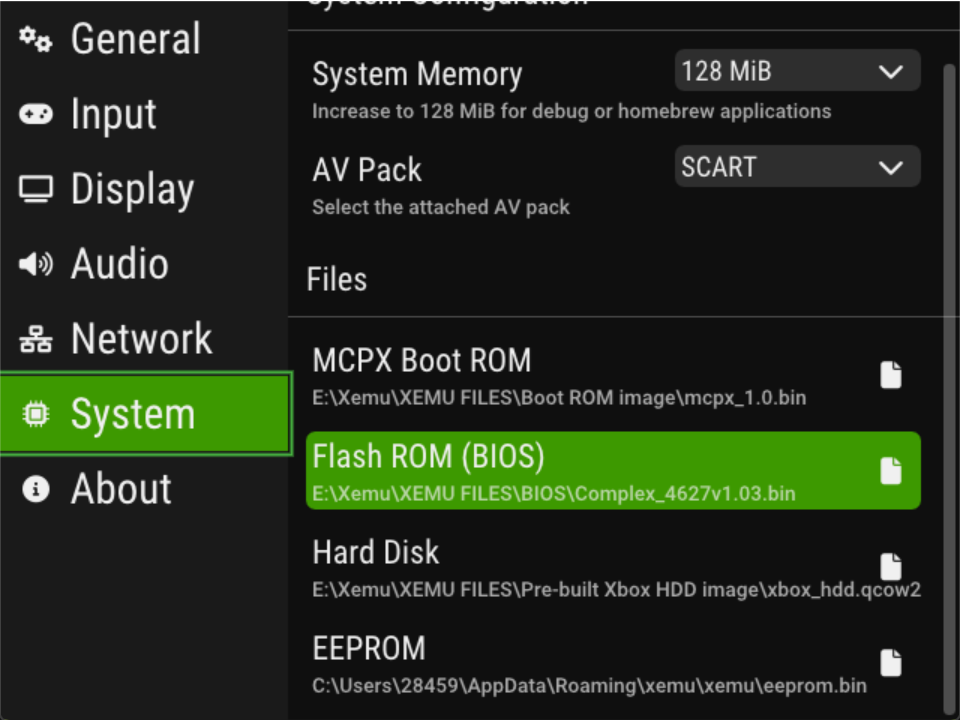Click the AV Pack label
This screenshot has height=720, width=960.
tap(367, 170)
